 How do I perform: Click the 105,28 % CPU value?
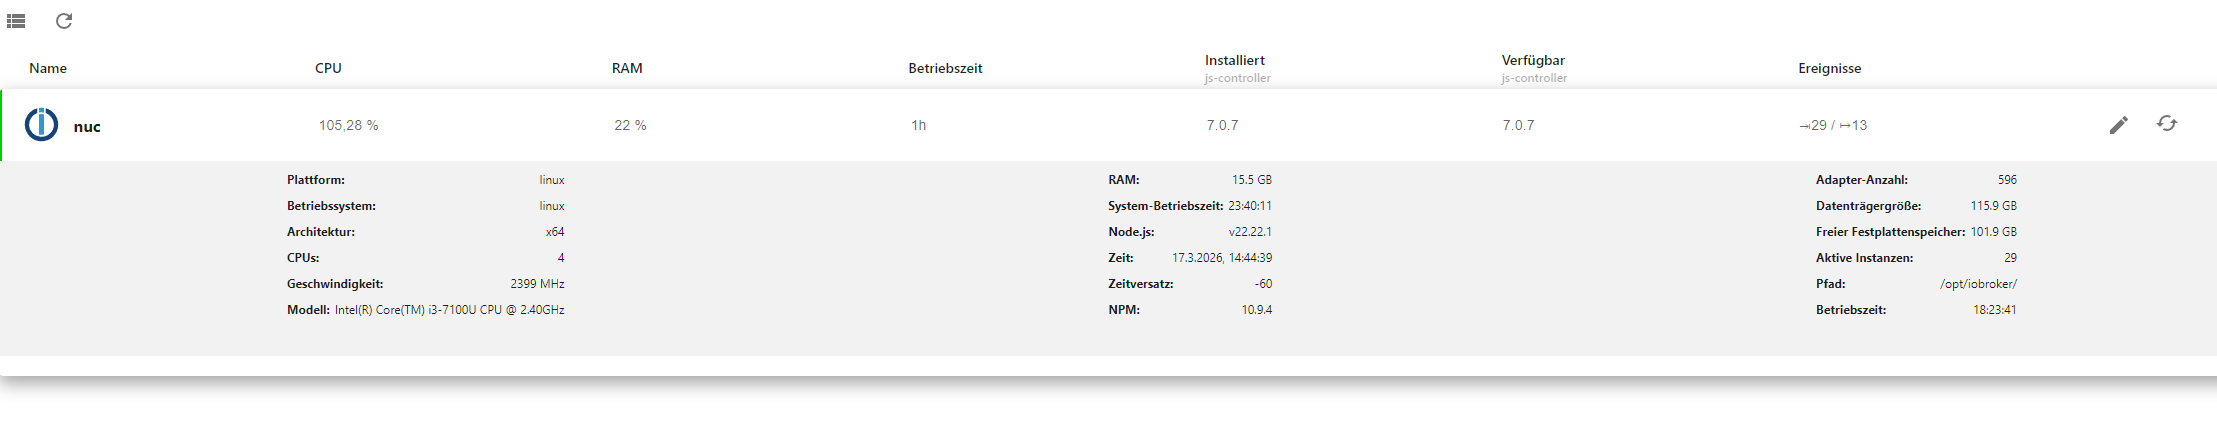(x=348, y=125)
